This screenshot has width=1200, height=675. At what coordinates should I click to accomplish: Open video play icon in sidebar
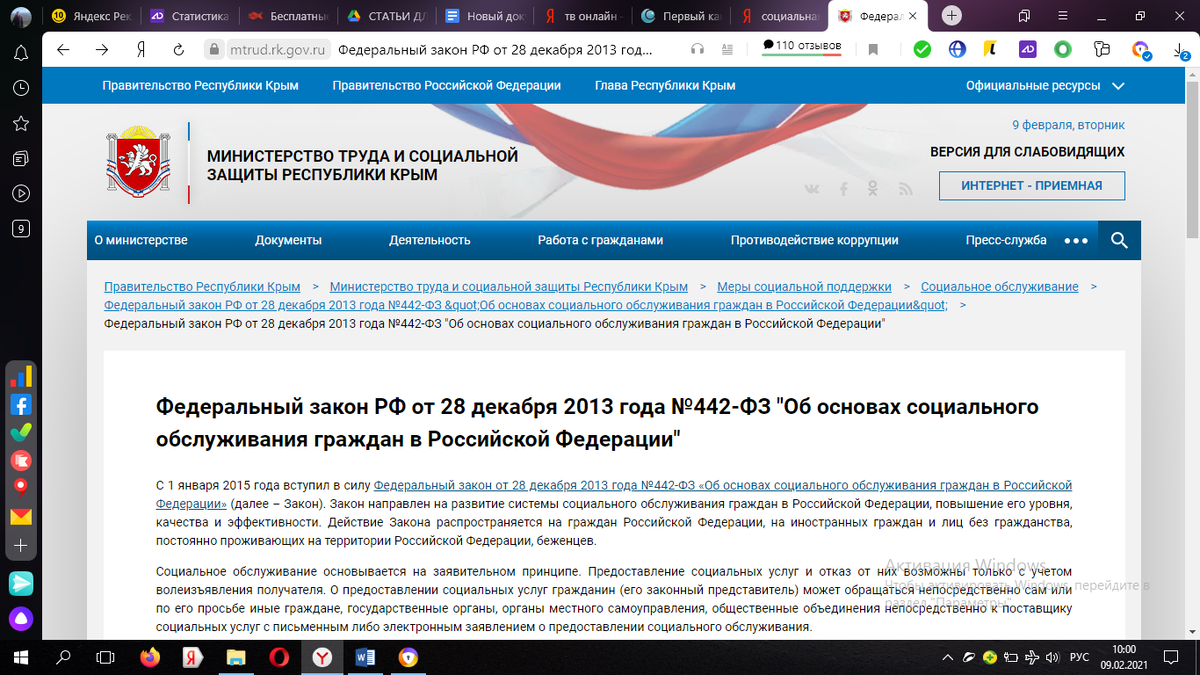(20, 193)
